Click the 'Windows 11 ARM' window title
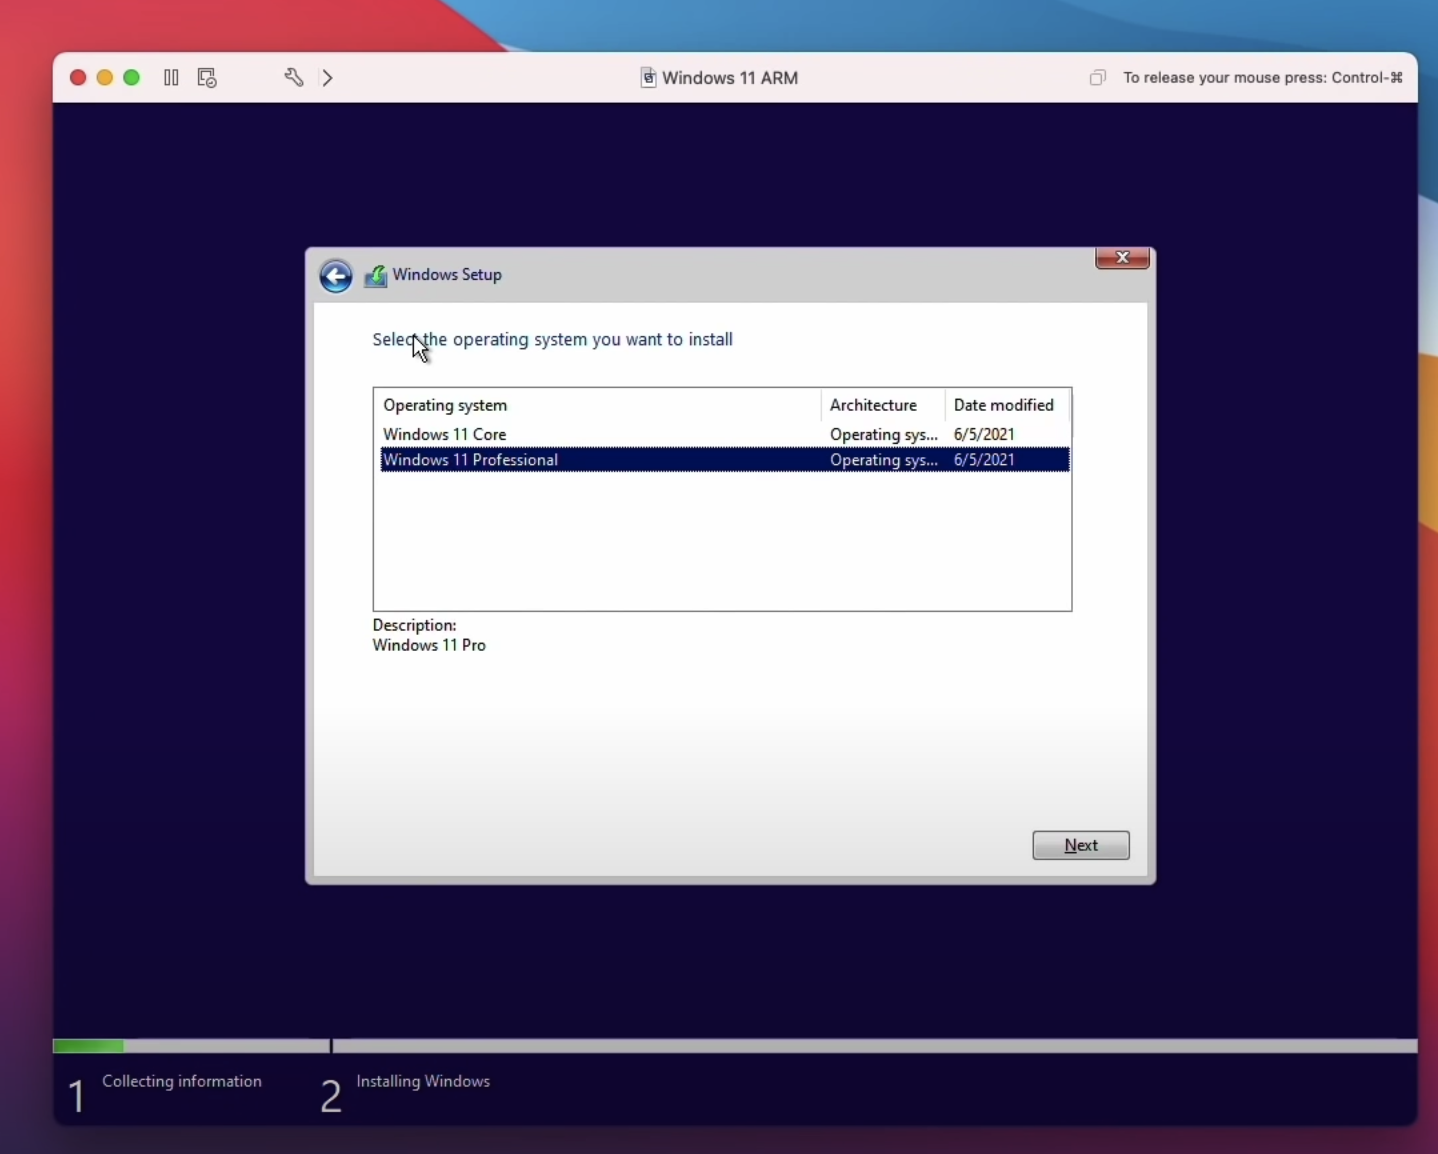This screenshot has height=1154, width=1438. pyautogui.click(x=730, y=78)
